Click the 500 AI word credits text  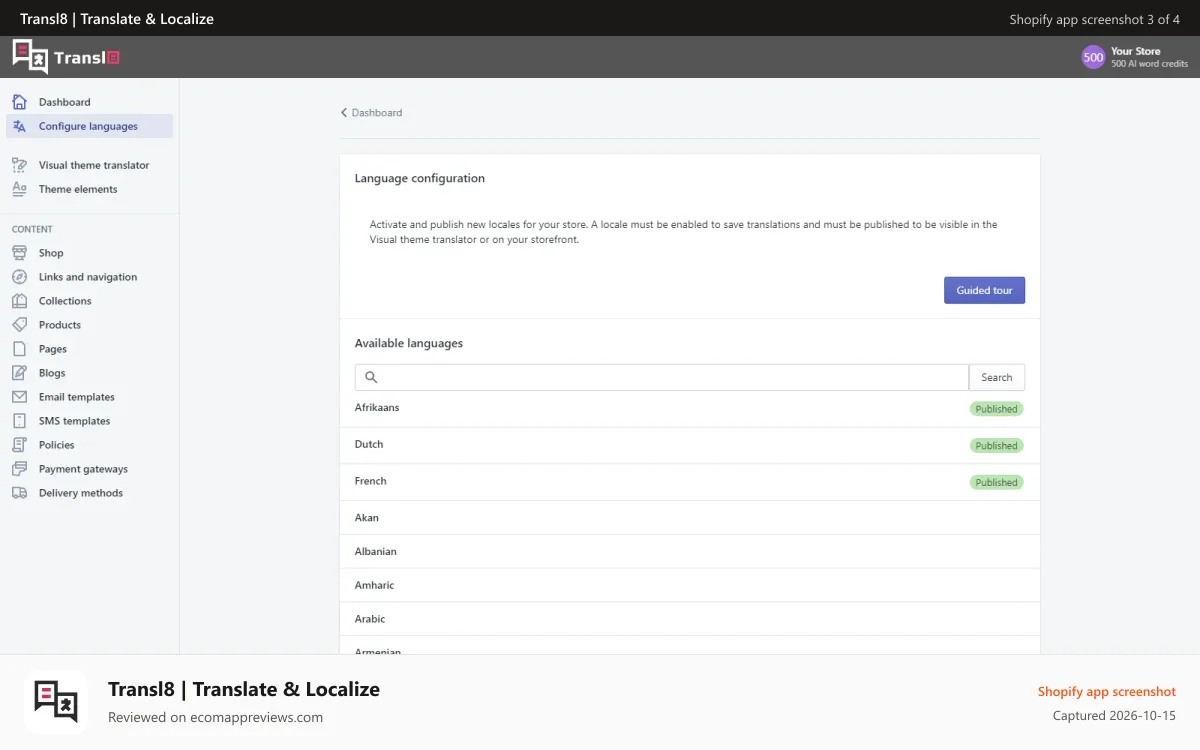coord(1150,64)
